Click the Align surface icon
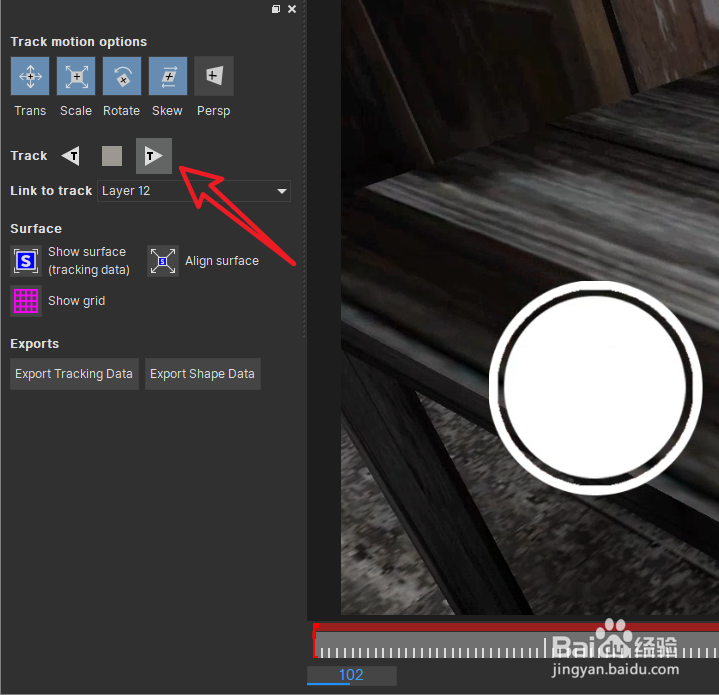 [163, 261]
